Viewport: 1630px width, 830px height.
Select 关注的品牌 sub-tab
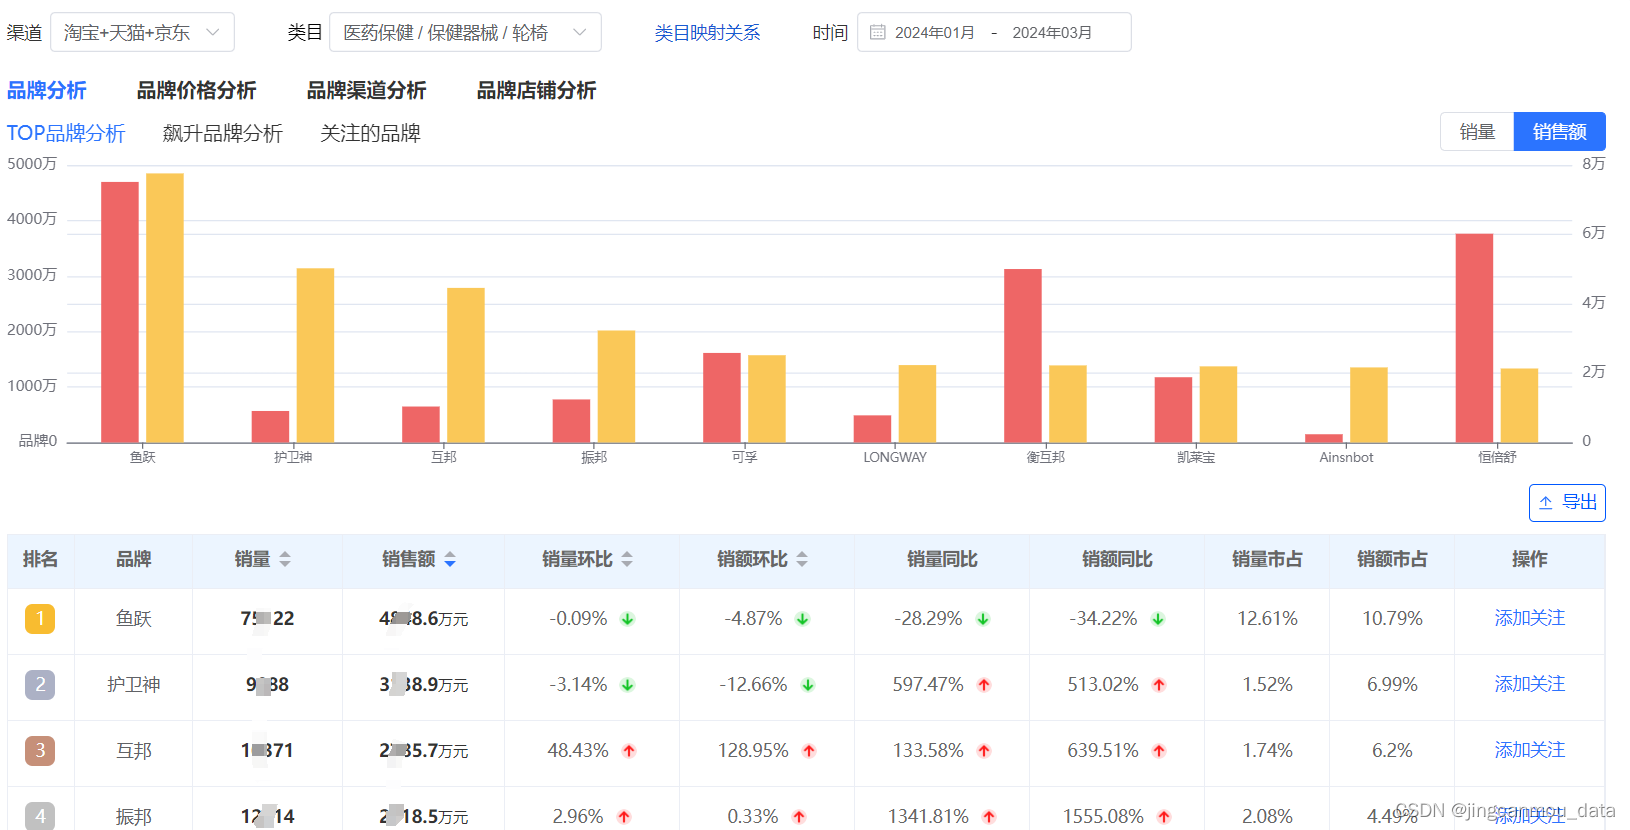click(x=370, y=133)
